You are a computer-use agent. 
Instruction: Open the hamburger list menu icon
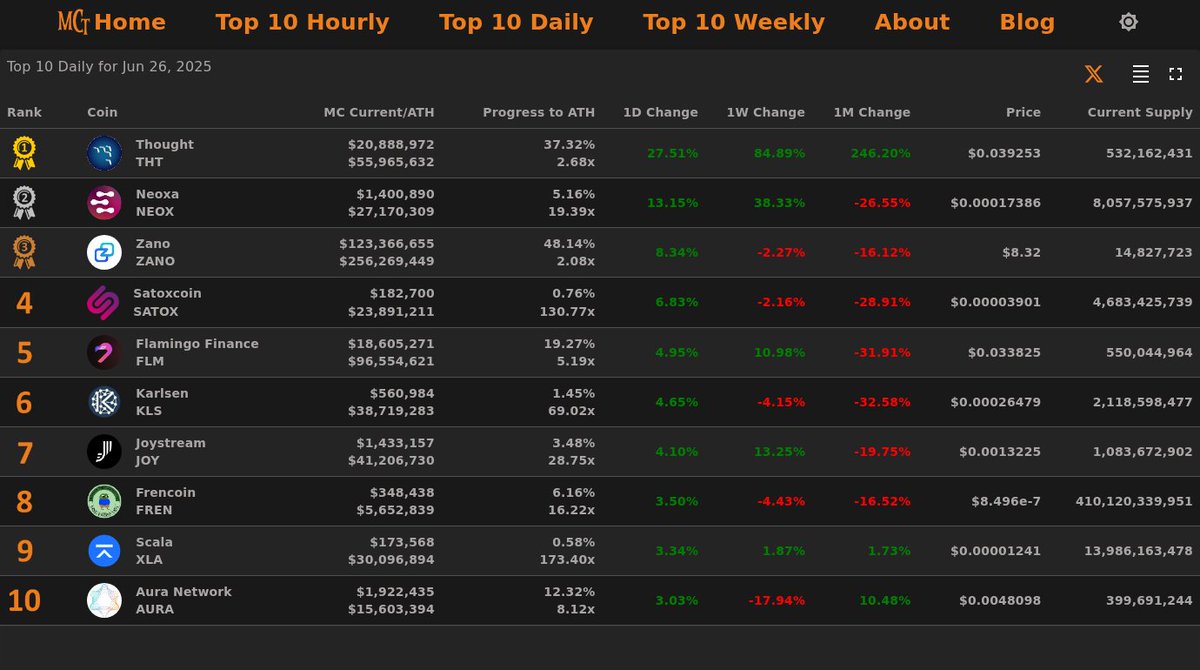point(1140,74)
